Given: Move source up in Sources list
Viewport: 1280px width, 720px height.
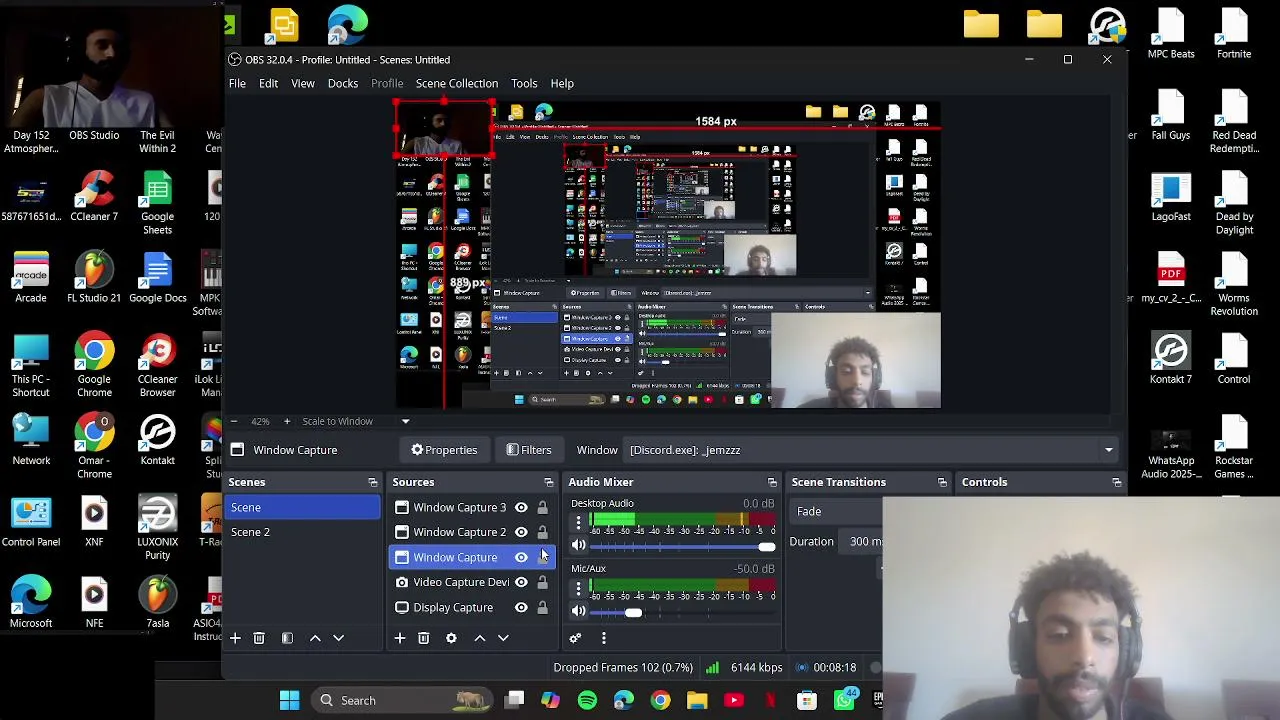Looking at the screenshot, I should coord(479,638).
